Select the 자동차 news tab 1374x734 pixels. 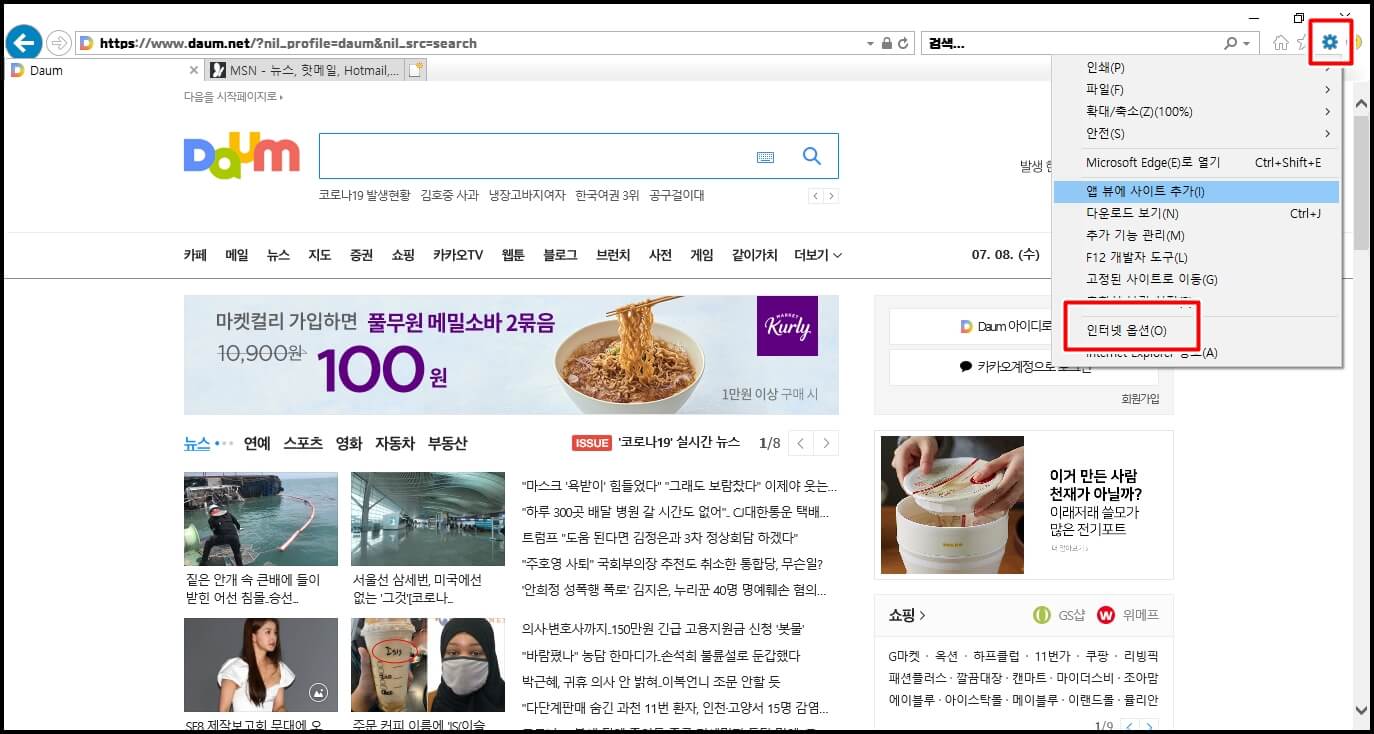[x=395, y=443]
